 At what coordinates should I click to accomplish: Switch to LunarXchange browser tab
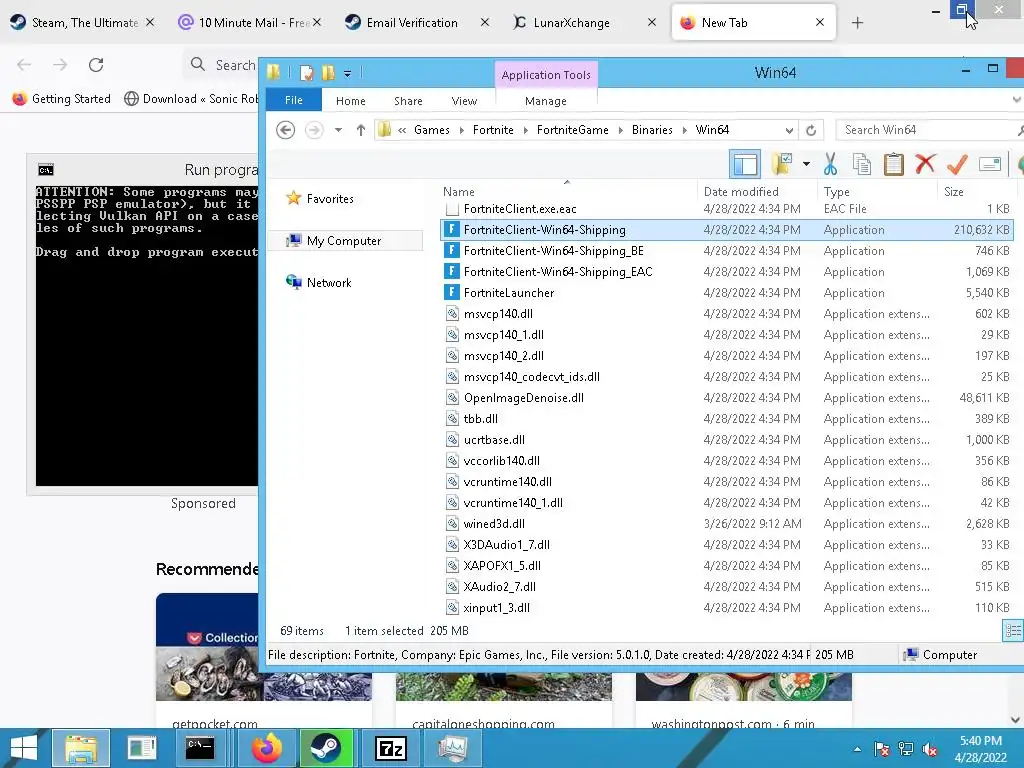pyautogui.click(x=571, y=23)
